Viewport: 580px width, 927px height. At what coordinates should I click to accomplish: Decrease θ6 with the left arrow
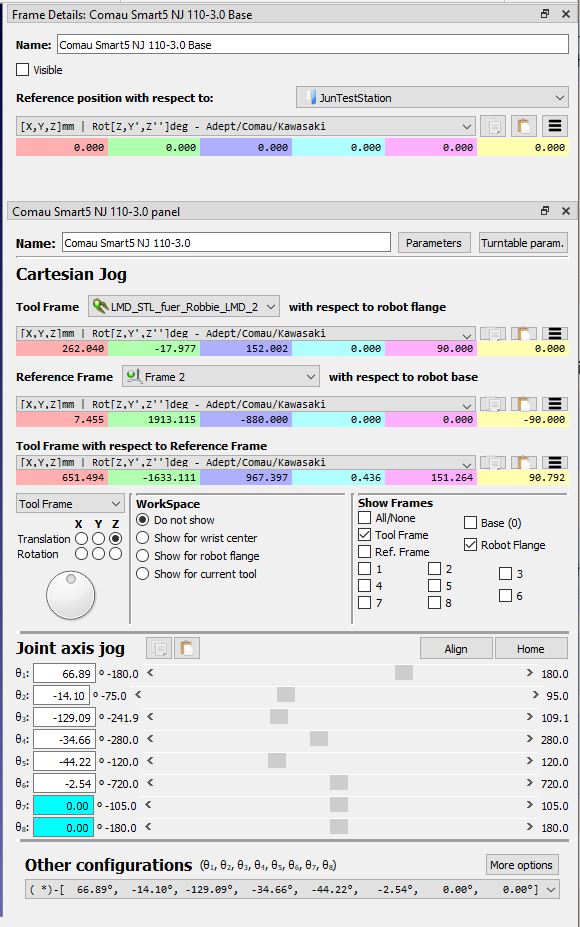(150, 783)
